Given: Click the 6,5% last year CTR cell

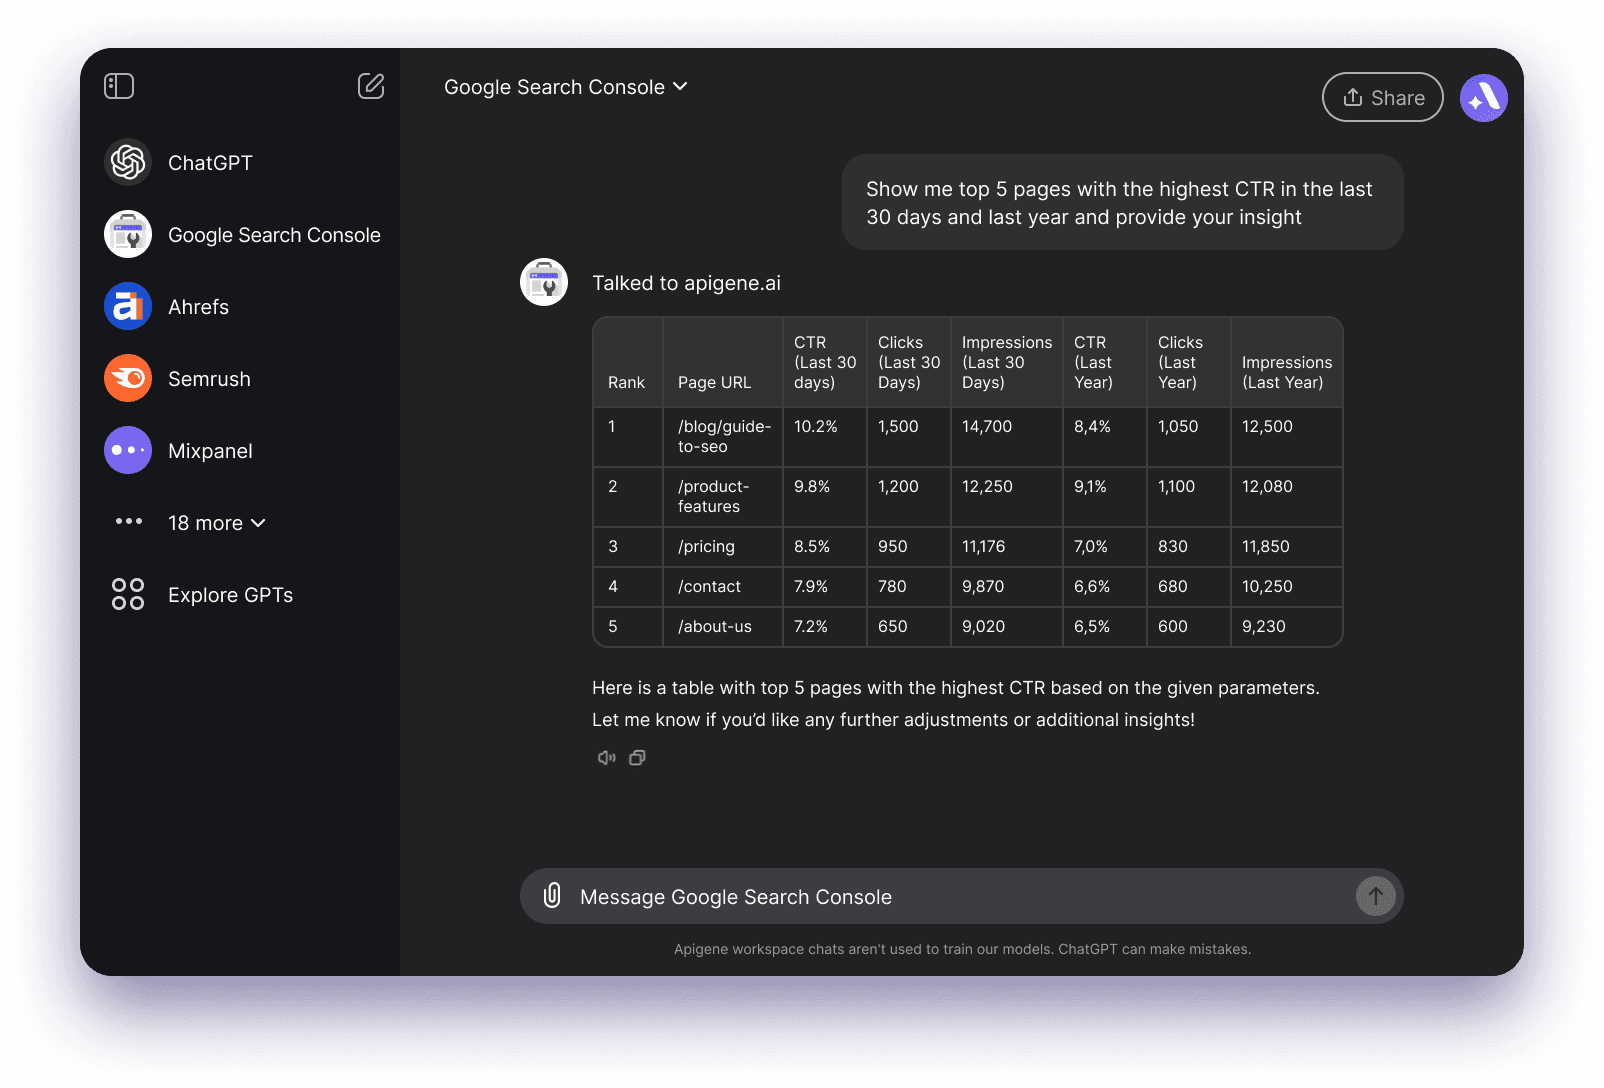Looking at the screenshot, I should click(1105, 627).
